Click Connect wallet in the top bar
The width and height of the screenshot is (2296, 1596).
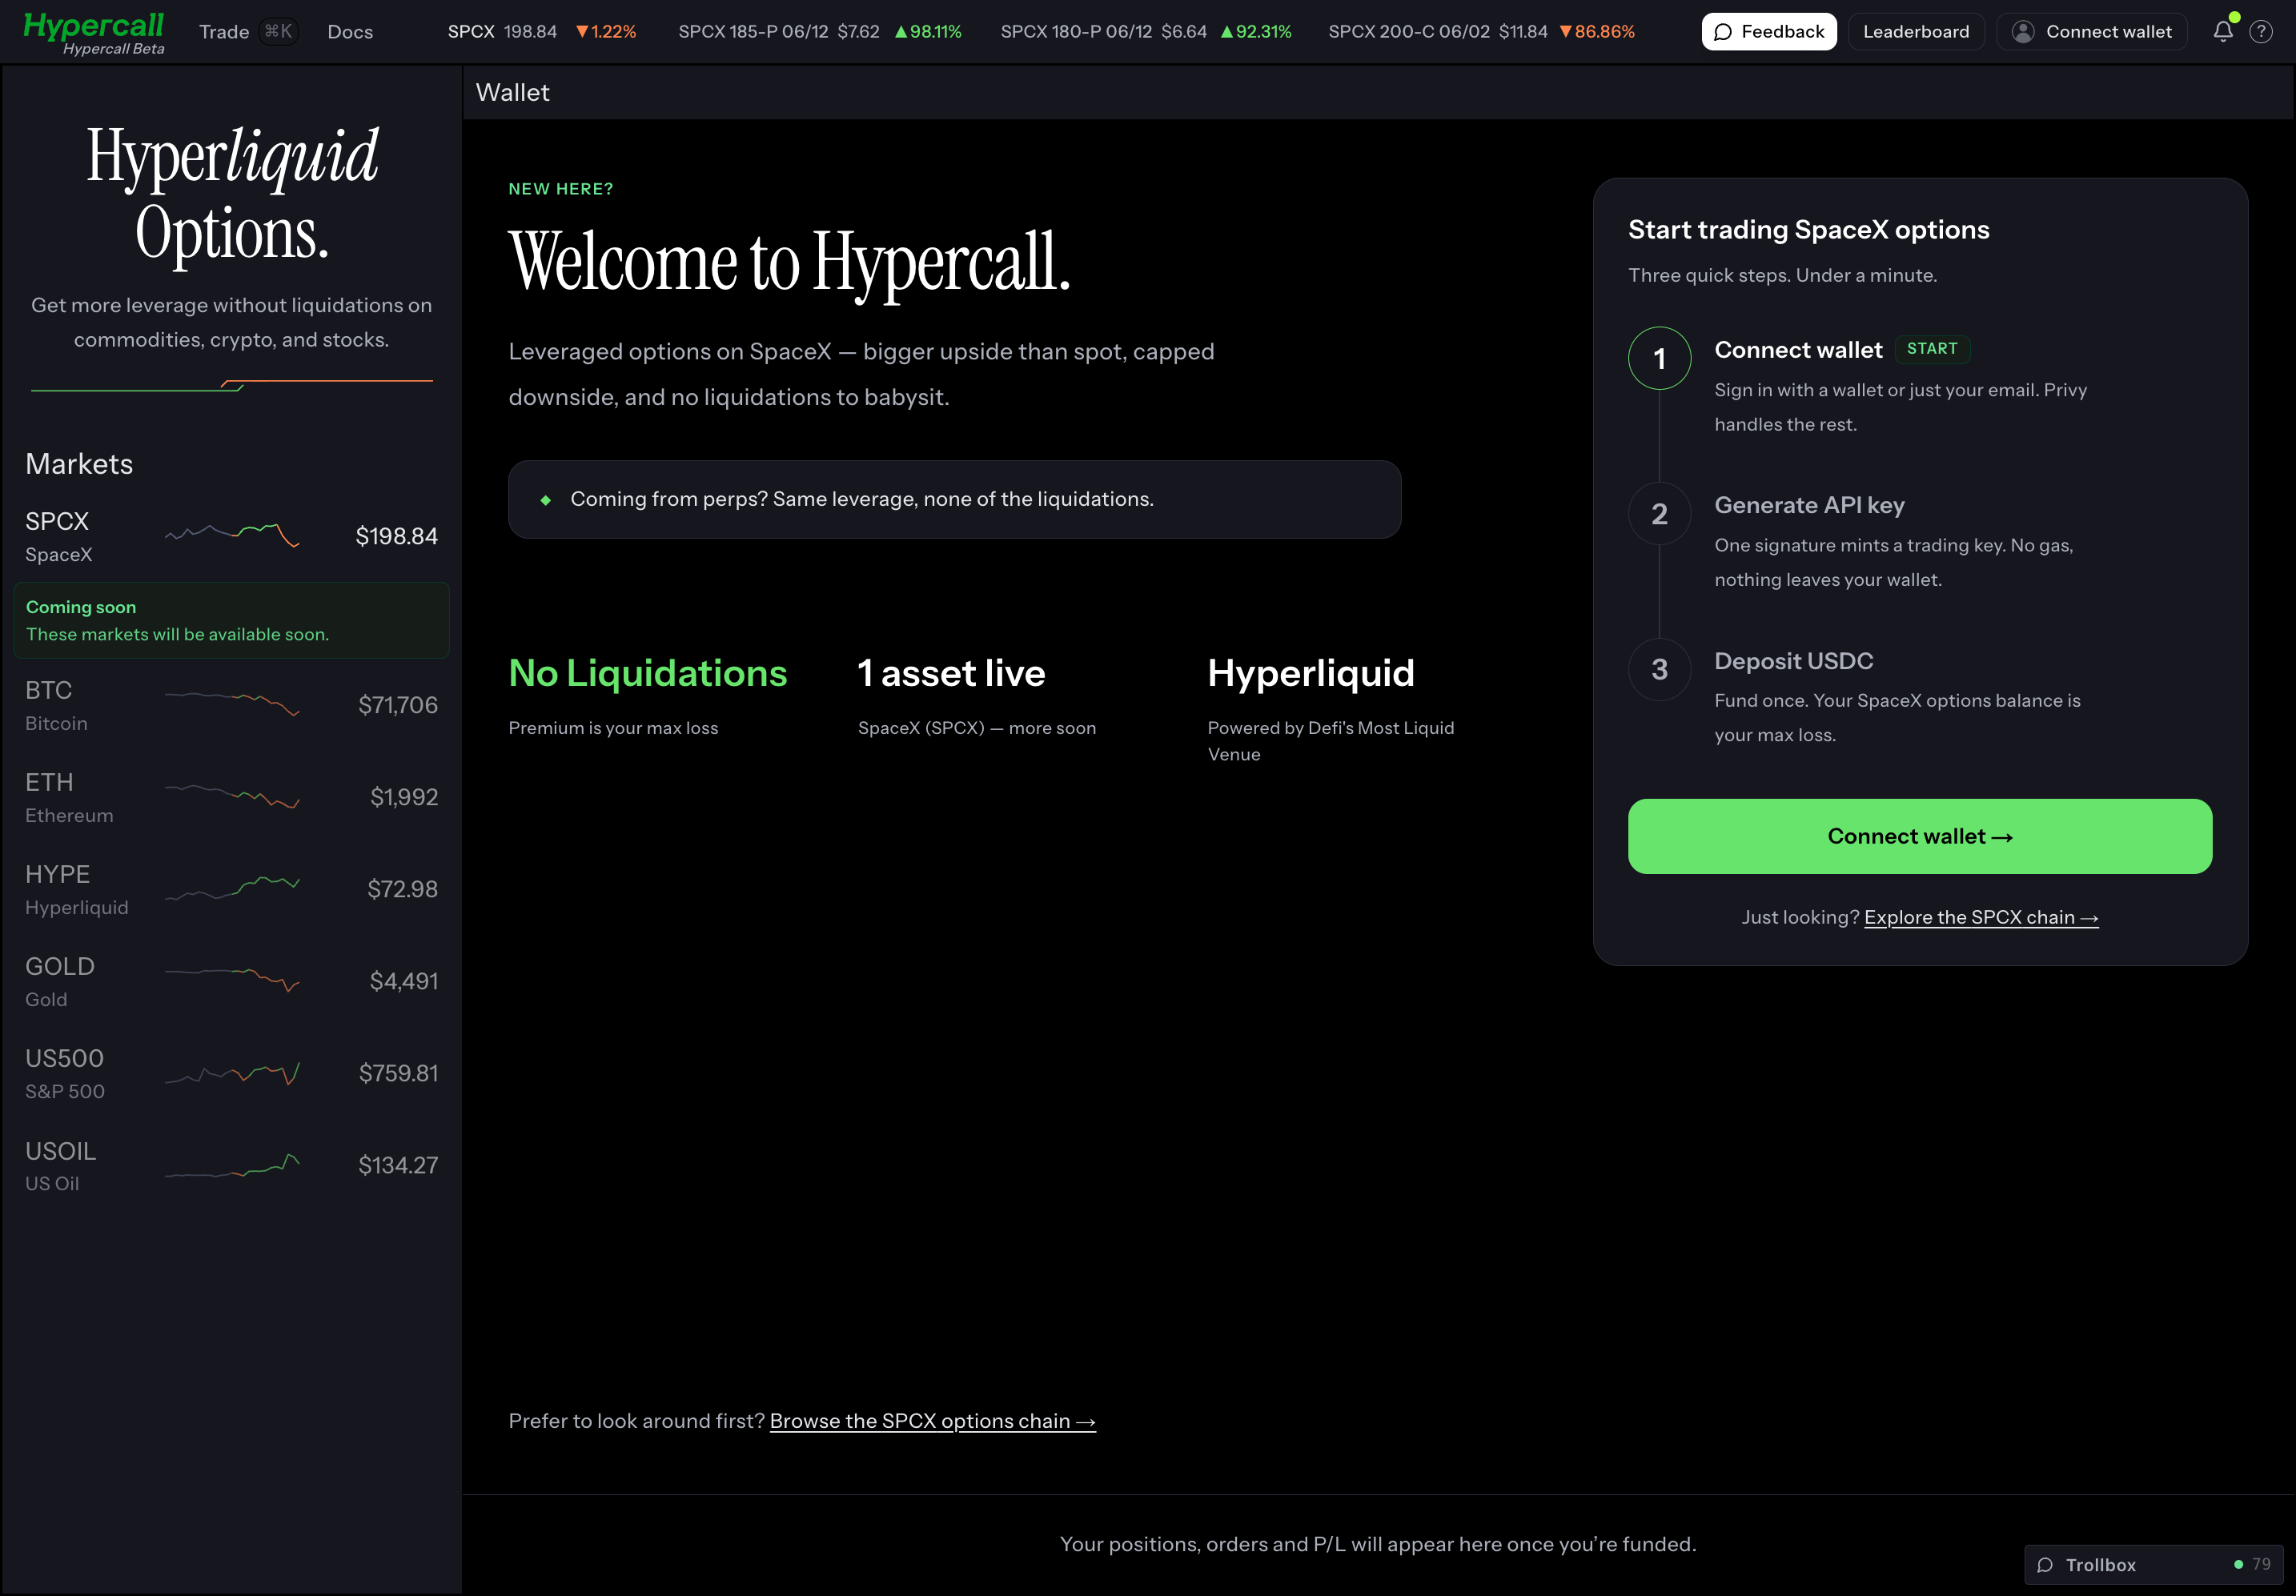coord(2091,31)
